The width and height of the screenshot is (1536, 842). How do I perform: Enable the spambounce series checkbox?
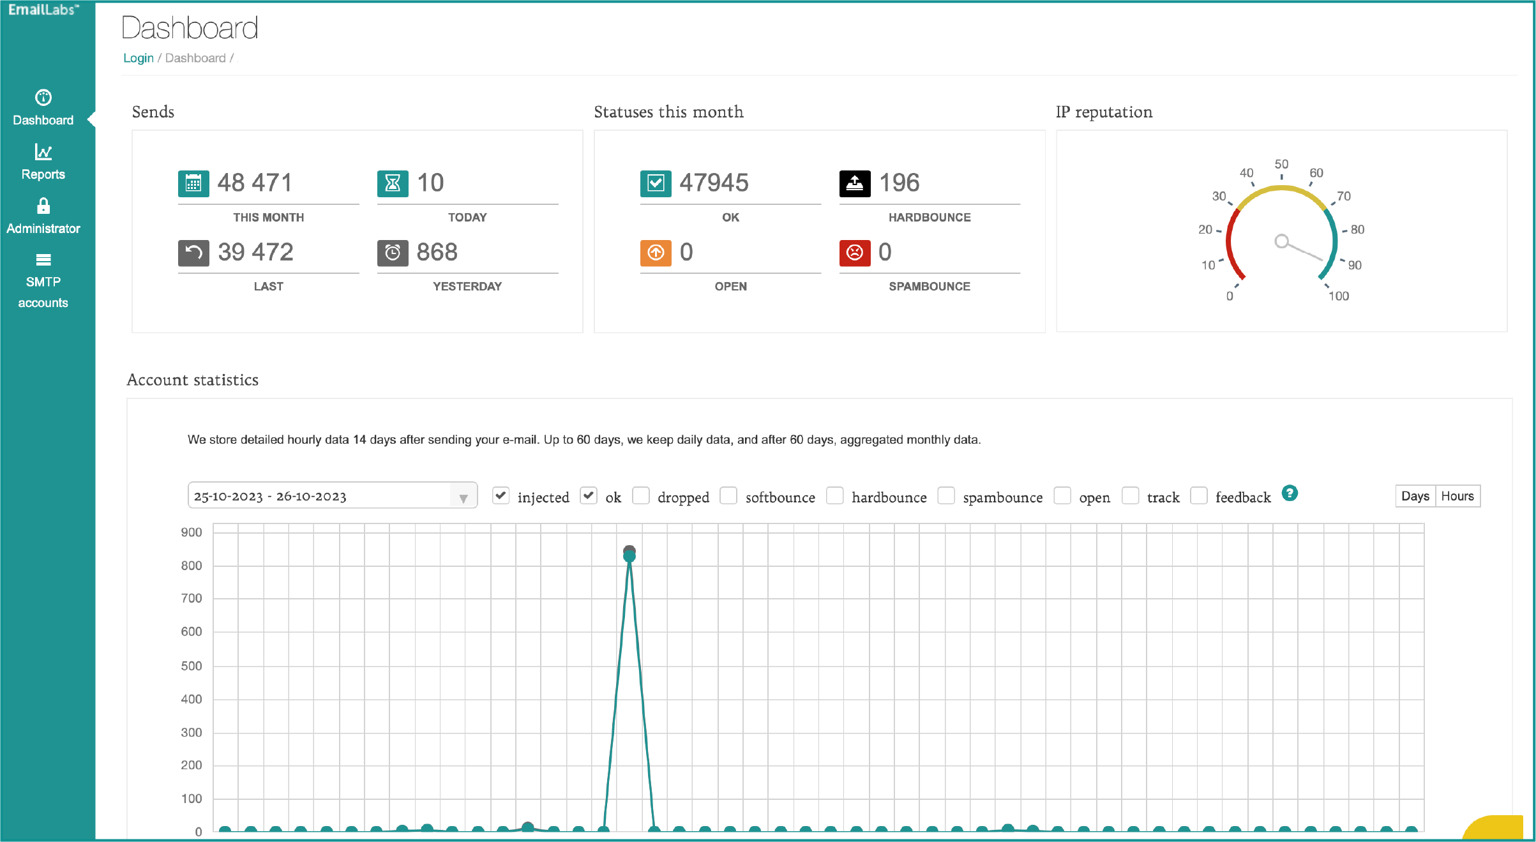(946, 495)
